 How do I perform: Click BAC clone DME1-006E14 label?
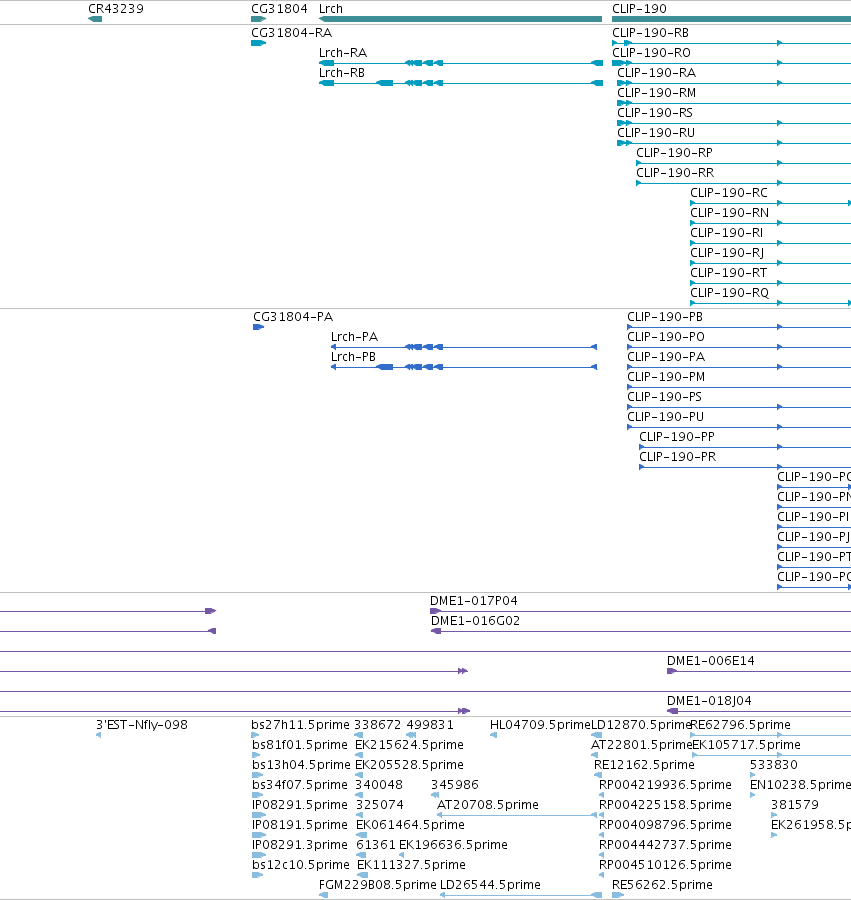pos(710,661)
